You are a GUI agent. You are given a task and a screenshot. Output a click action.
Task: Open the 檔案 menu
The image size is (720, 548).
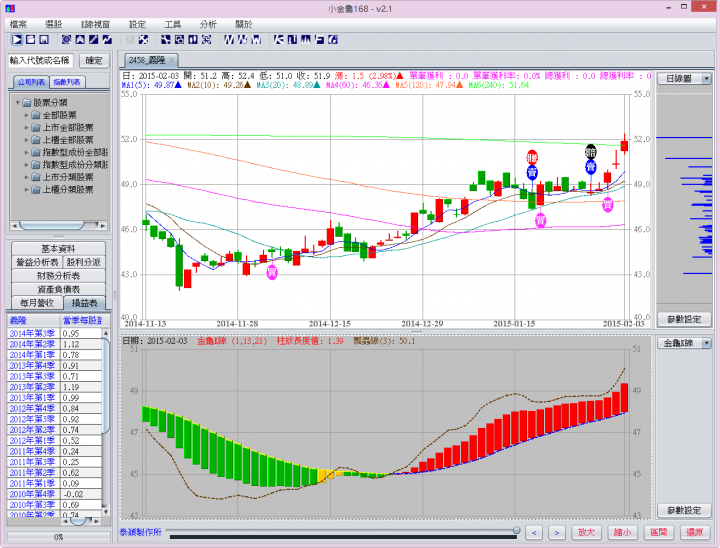18,24
